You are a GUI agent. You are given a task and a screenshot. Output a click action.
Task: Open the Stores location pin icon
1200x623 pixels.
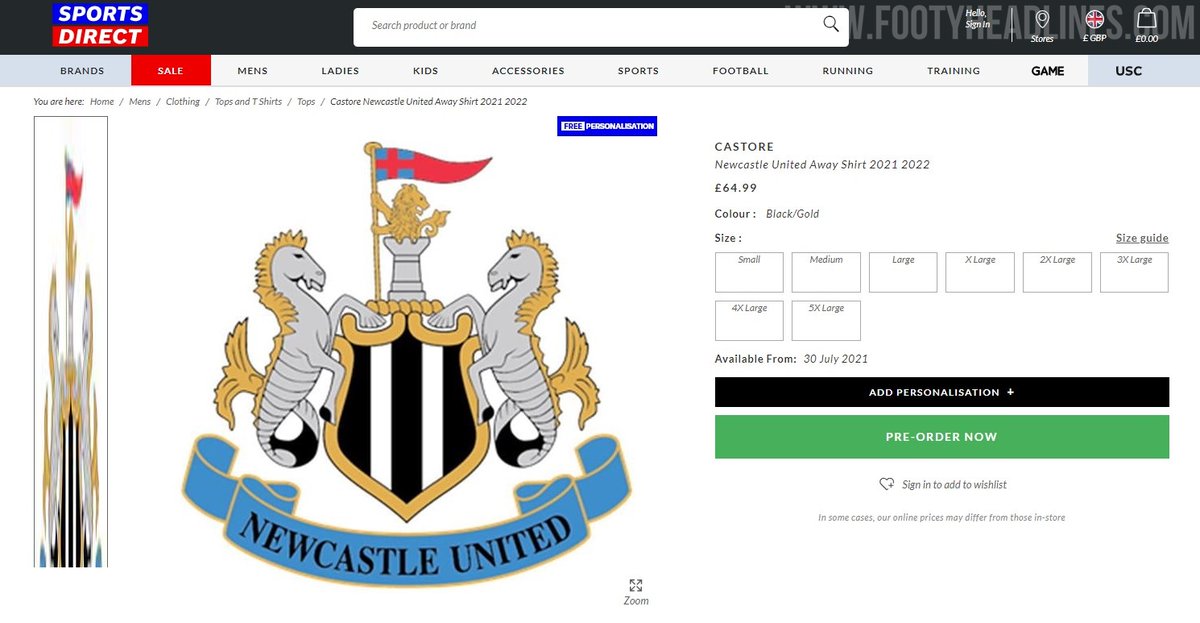pyautogui.click(x=1042, y=20)
